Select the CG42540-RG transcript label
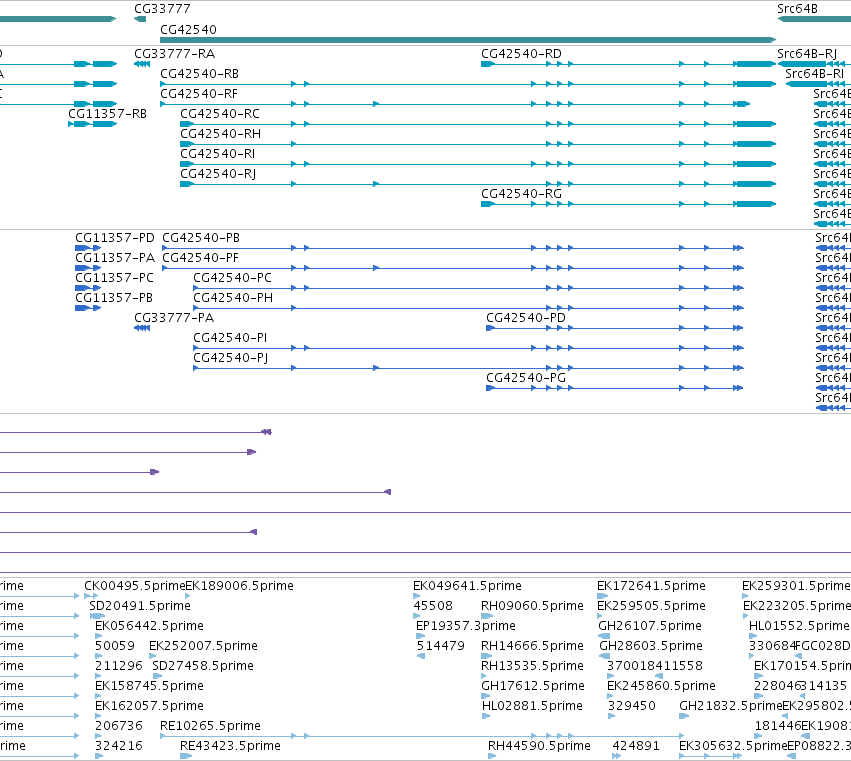Viewport: 851px width, 761px height. [x=522, y=194]
